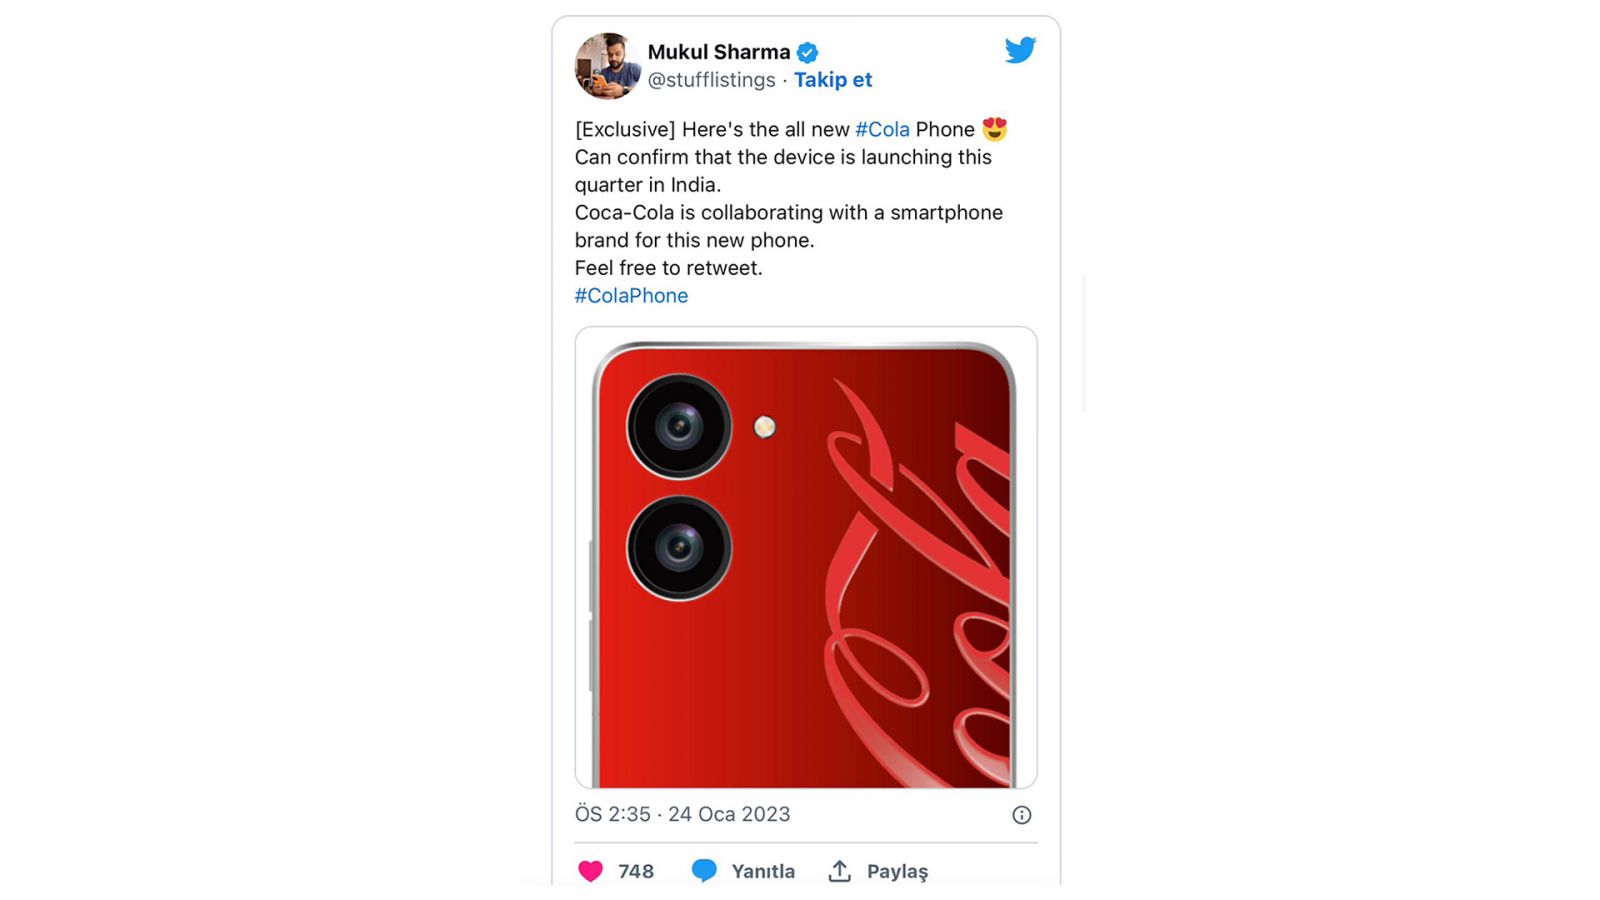Open Mukul Sharma's profile picture
The width and height of the screenshot is (1600, 900).
tap(608, 66)
